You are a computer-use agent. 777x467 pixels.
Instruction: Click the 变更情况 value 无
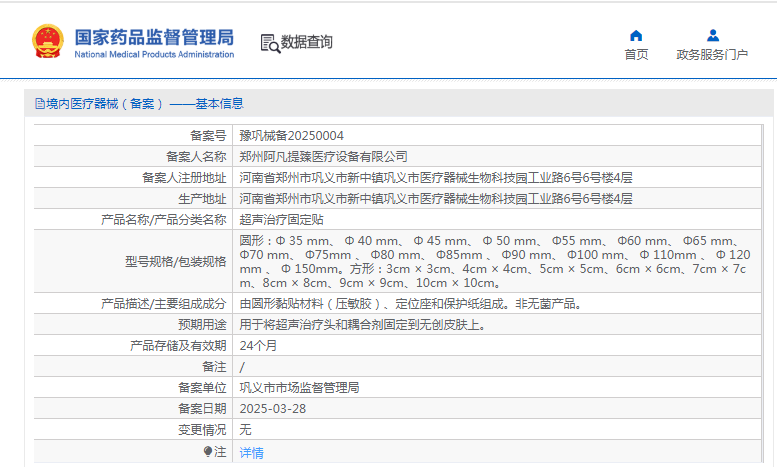245,430
